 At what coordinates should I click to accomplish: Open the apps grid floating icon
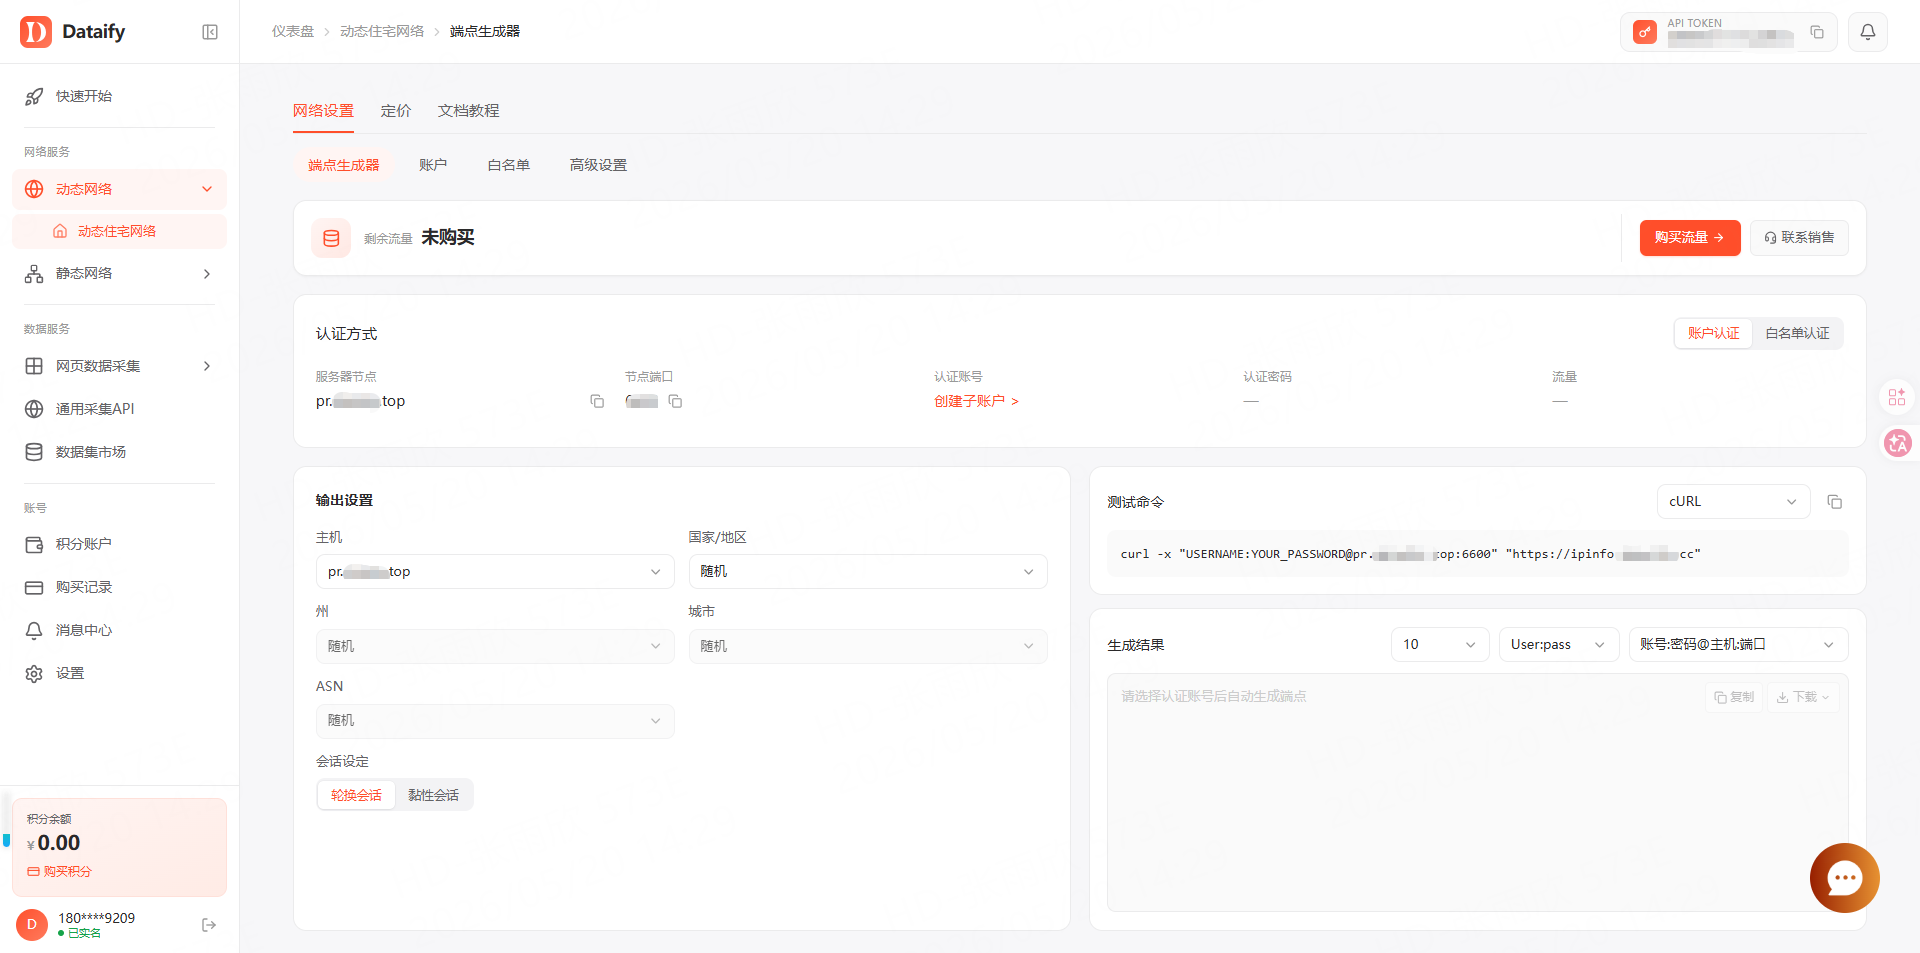(x=1897, y=397)
